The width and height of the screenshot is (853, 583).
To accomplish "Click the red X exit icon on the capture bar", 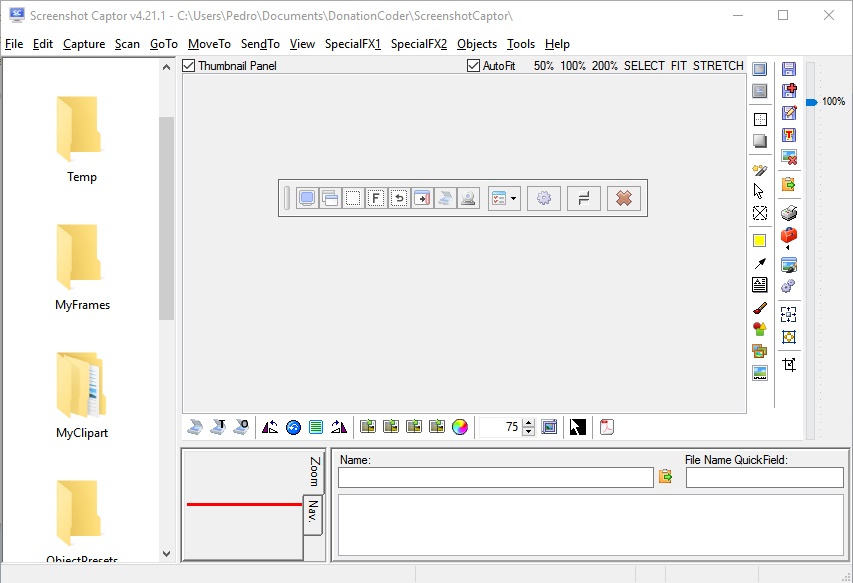I will [x=623, y=198].
